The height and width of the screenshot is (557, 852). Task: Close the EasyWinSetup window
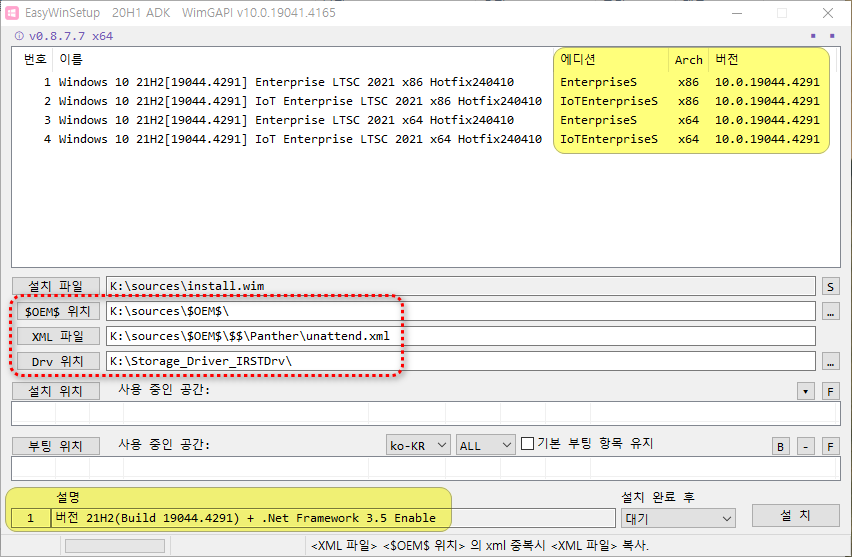tap(828, 13)
